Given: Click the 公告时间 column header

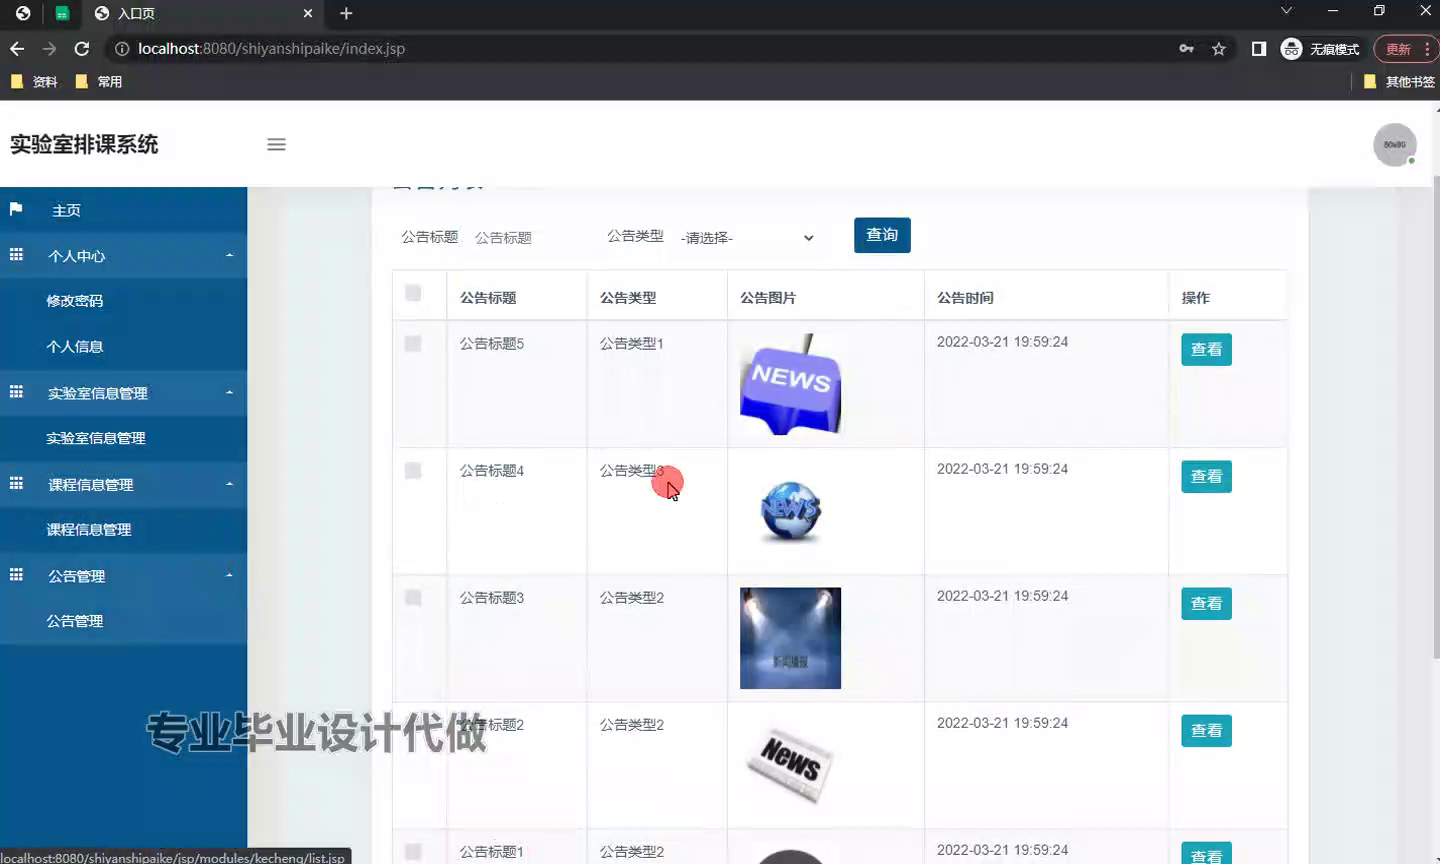Looking at the screenshot, I should [x=965, y=298].
